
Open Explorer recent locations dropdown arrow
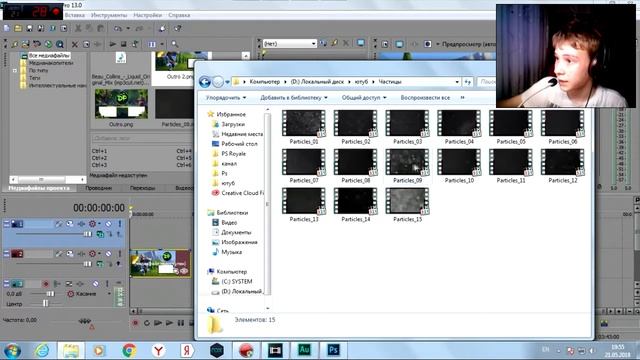tap(227, 82)
